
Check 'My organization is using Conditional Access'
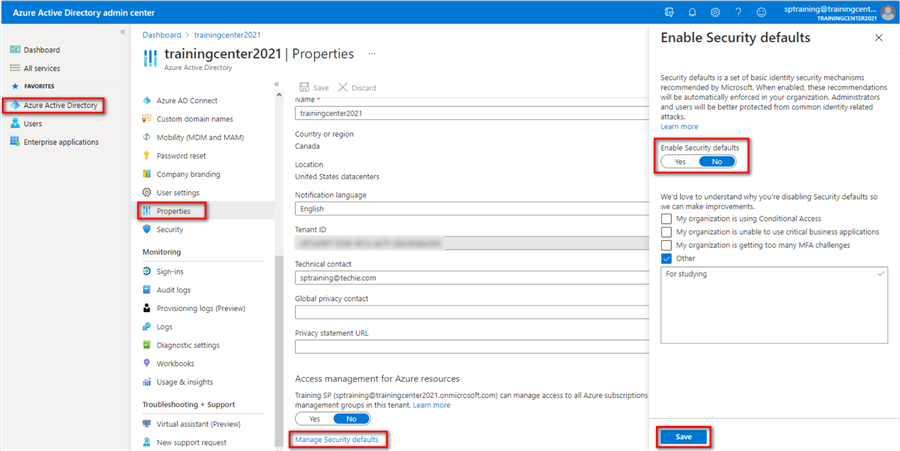coord(667,218)
